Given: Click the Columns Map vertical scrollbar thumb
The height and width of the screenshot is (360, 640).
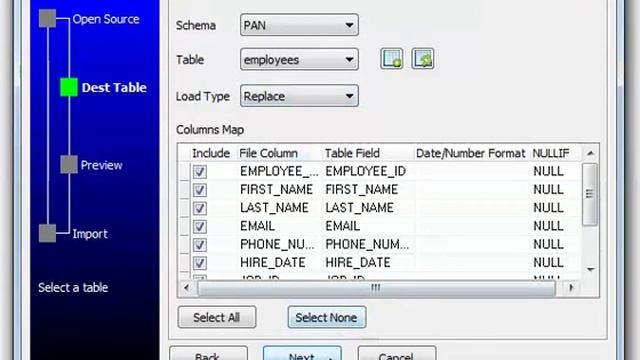Looking at the screenshot, I should [x=589, y=194].
